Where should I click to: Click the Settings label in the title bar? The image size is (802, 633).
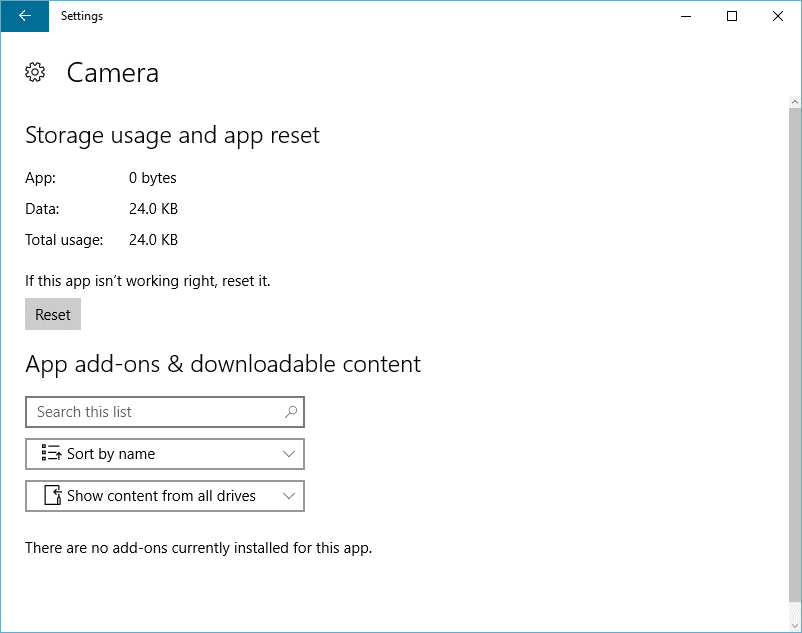[81, 16]
